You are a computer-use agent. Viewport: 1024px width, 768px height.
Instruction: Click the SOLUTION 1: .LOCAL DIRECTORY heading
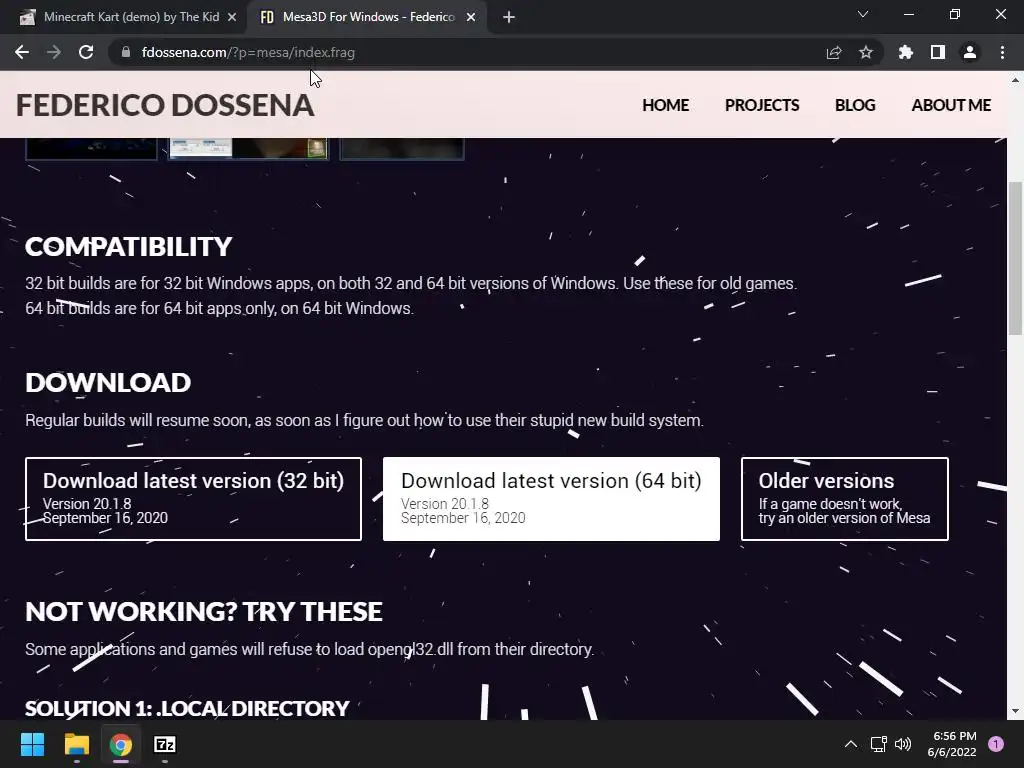[187, 709]
